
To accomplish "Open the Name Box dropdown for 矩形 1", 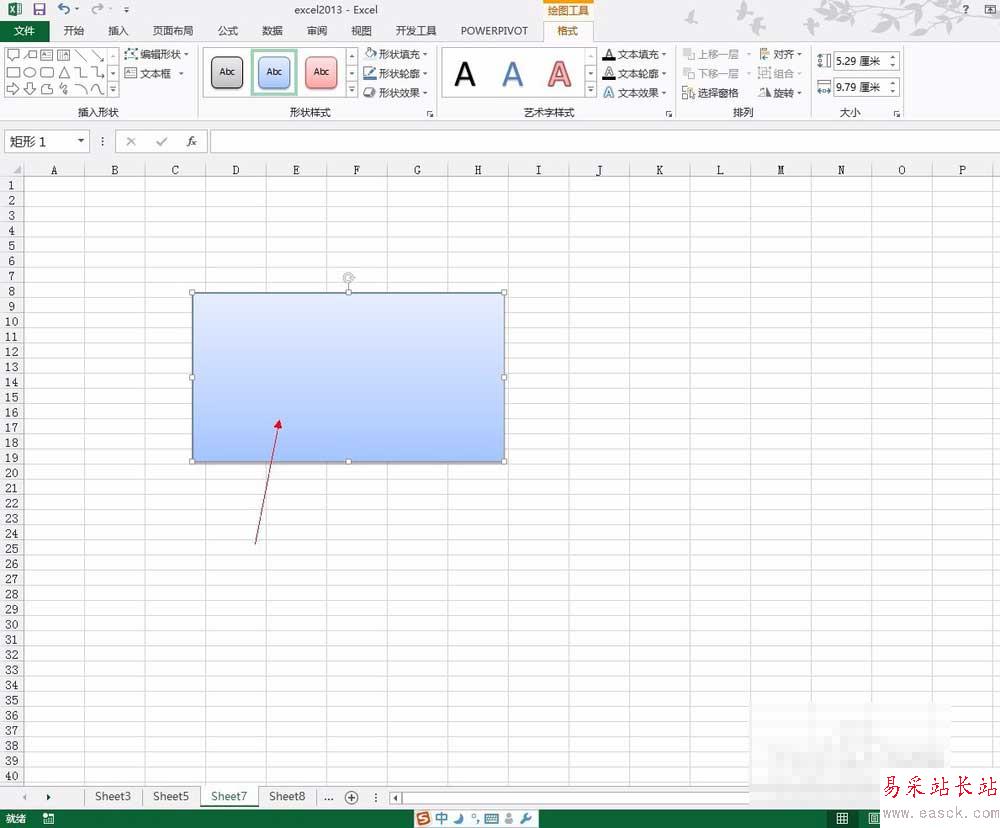I will pyautogui.click(x=81, y=142).
